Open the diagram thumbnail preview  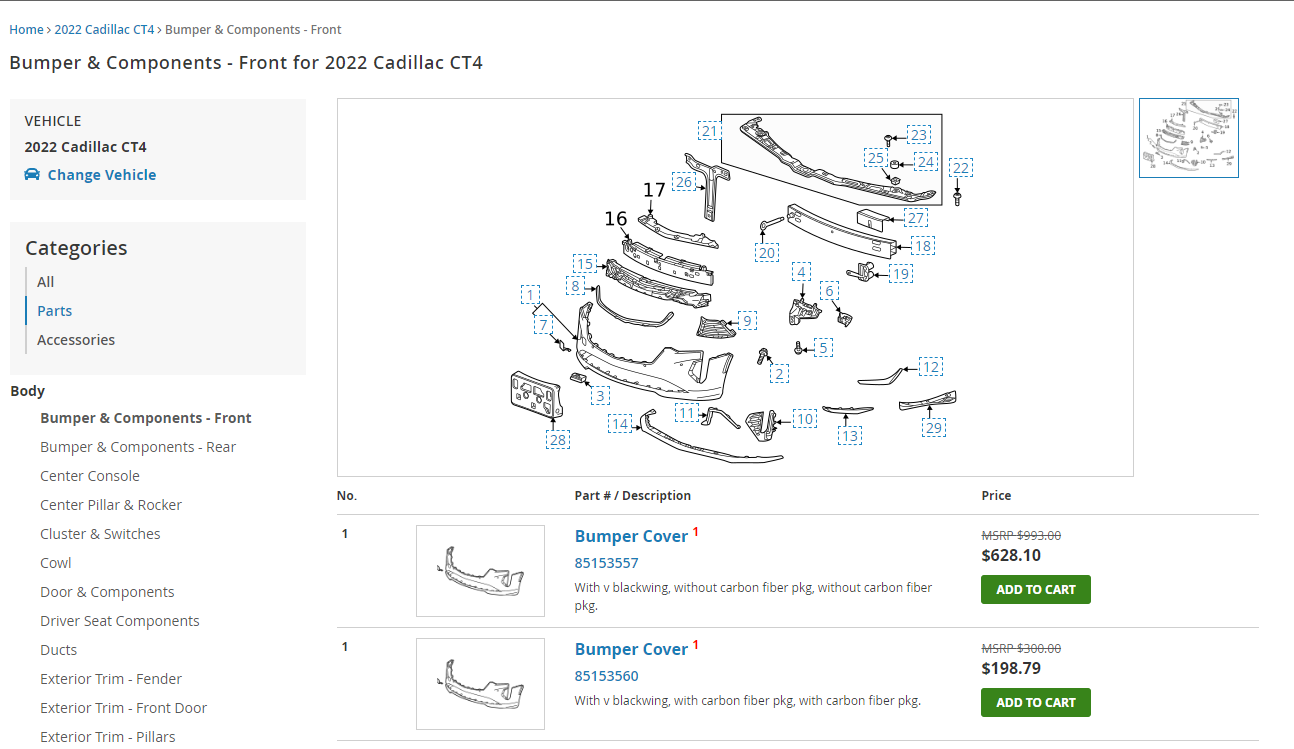[1188, 138]
